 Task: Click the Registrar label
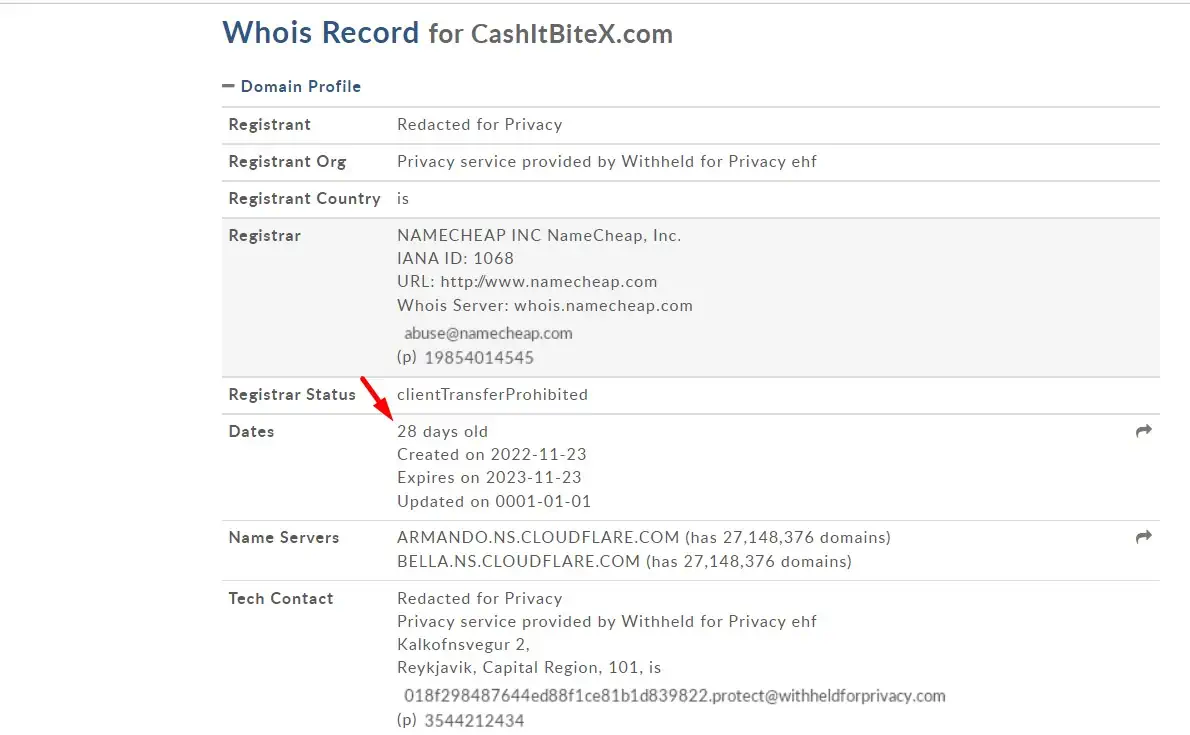[265, 236]
